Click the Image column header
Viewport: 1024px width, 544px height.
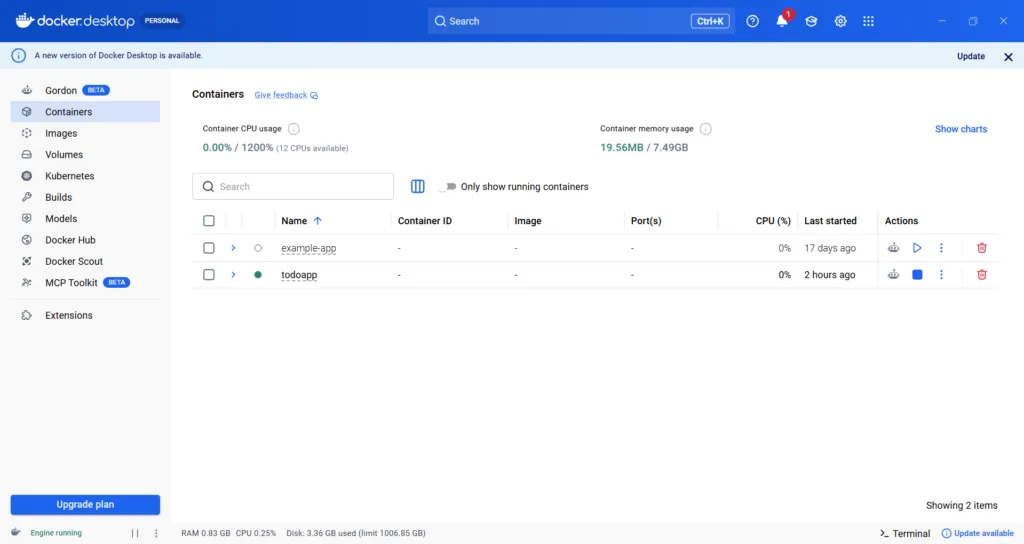click(x=528, y=221)
